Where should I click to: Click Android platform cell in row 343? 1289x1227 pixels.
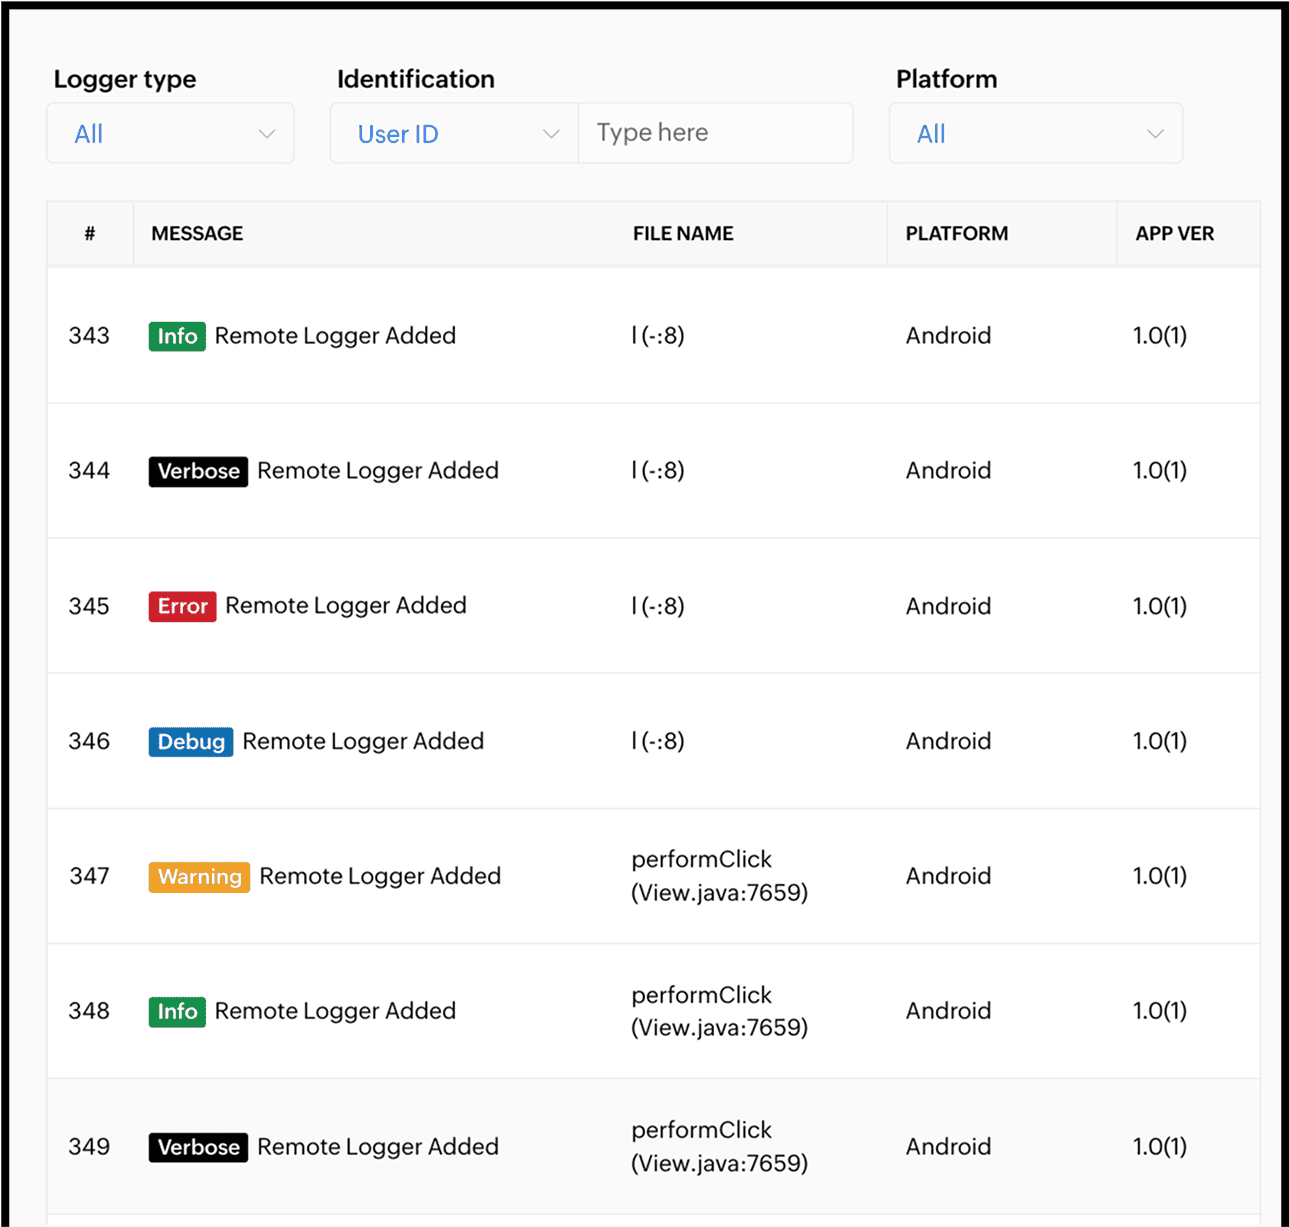948,336
